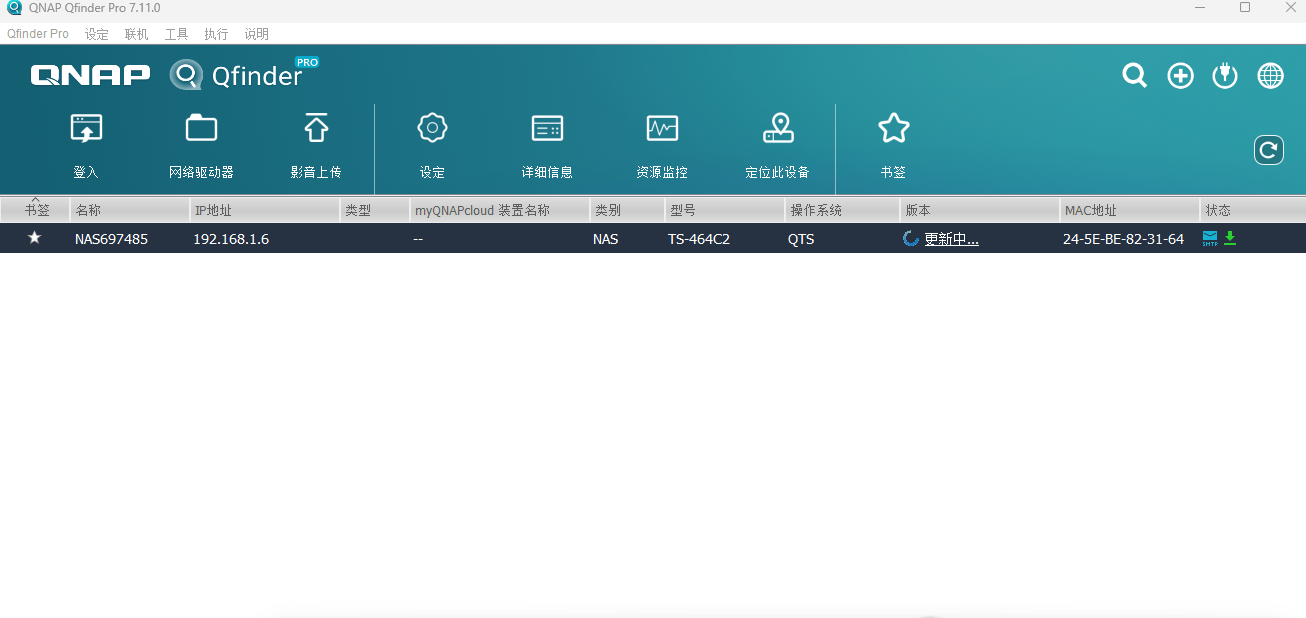Click IP address 192.168.1.6
This screenshot has width=1306, height=618.
pyautogui.click(x=231, y=239)
